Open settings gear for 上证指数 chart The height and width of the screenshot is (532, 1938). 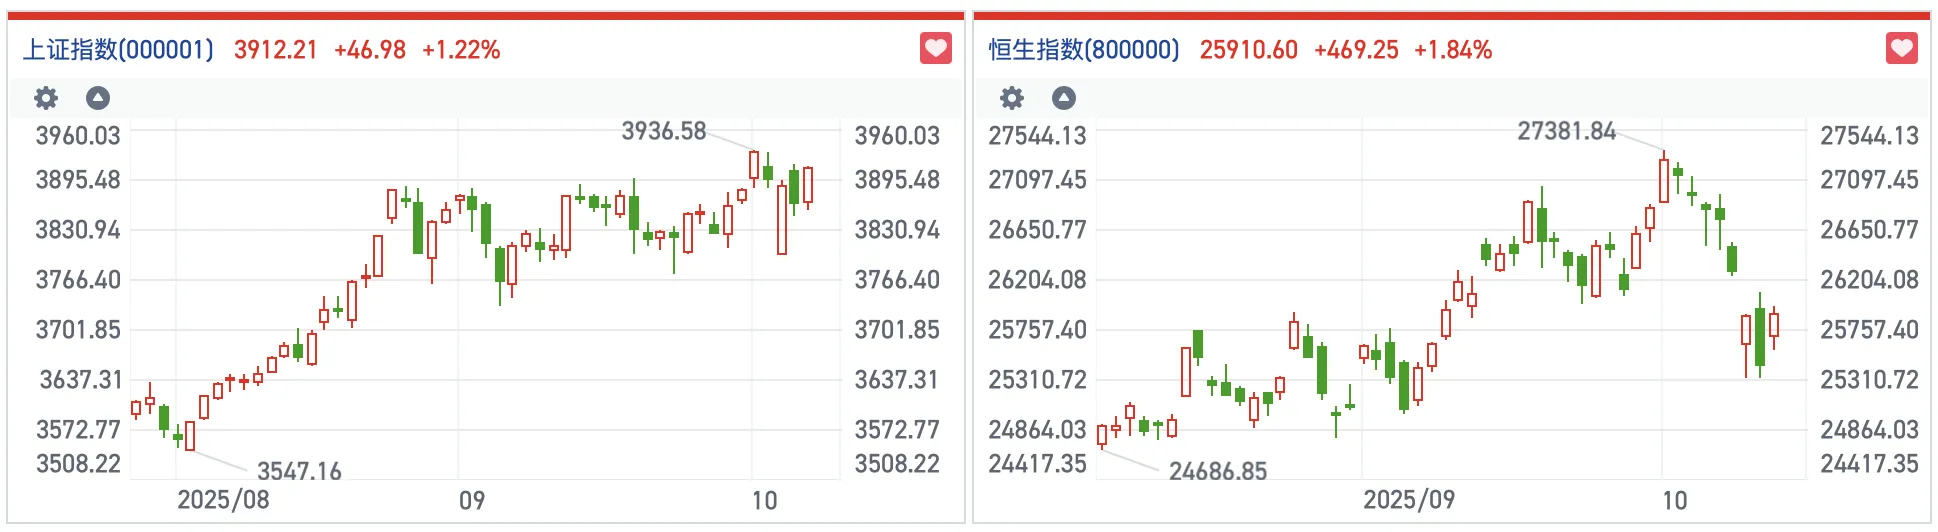(x=46, y=98)
